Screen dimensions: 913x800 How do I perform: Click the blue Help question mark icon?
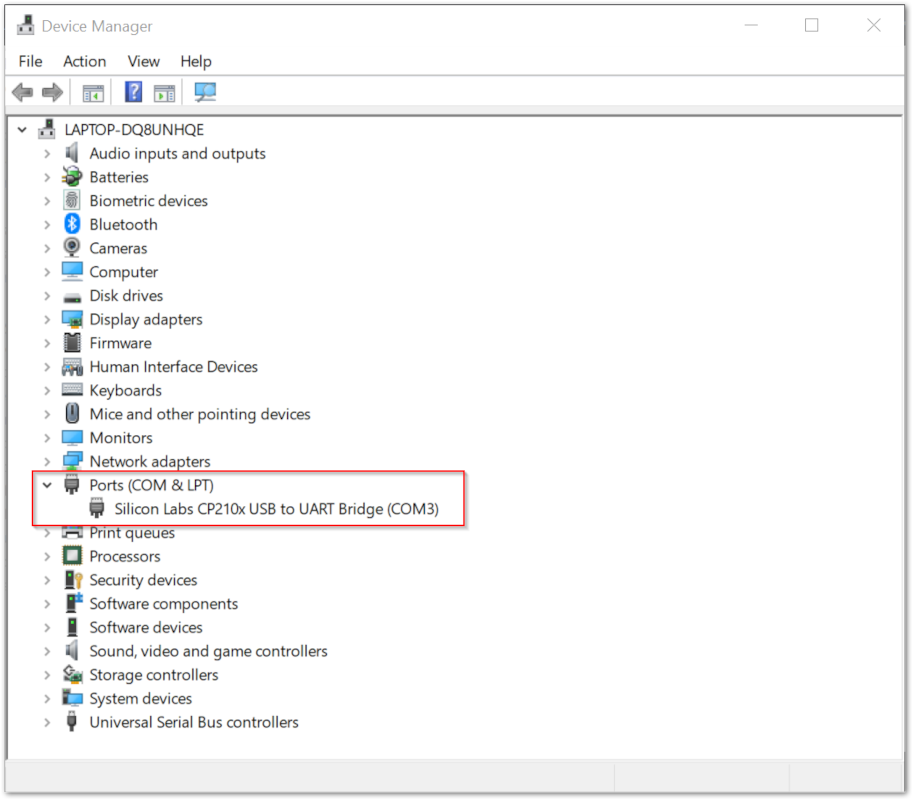133,92
